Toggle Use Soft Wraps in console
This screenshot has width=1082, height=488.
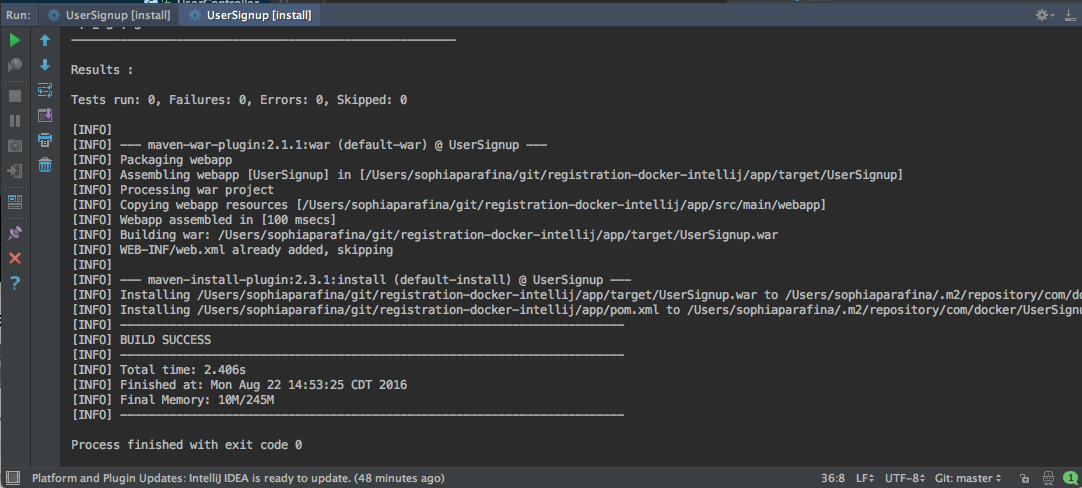click(x=45, y=90)
